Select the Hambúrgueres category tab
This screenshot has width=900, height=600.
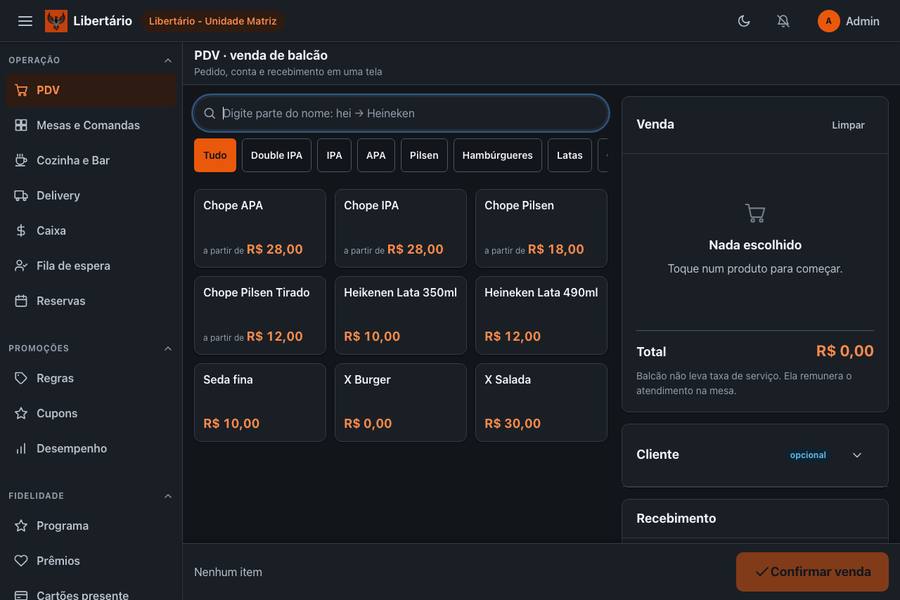click(497, 155)
